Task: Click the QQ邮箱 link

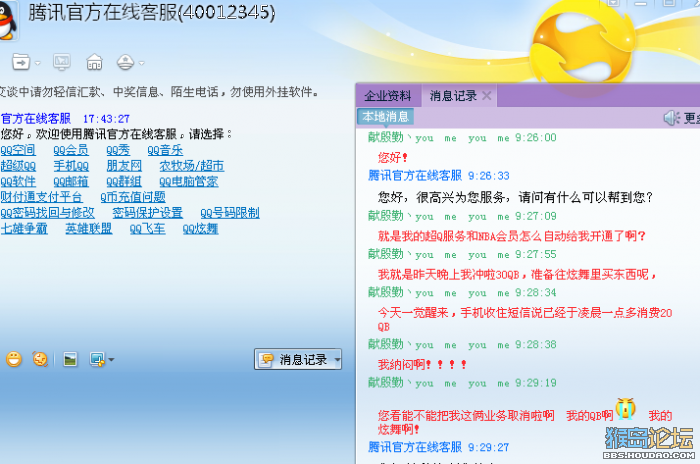Action: point(71,182)
